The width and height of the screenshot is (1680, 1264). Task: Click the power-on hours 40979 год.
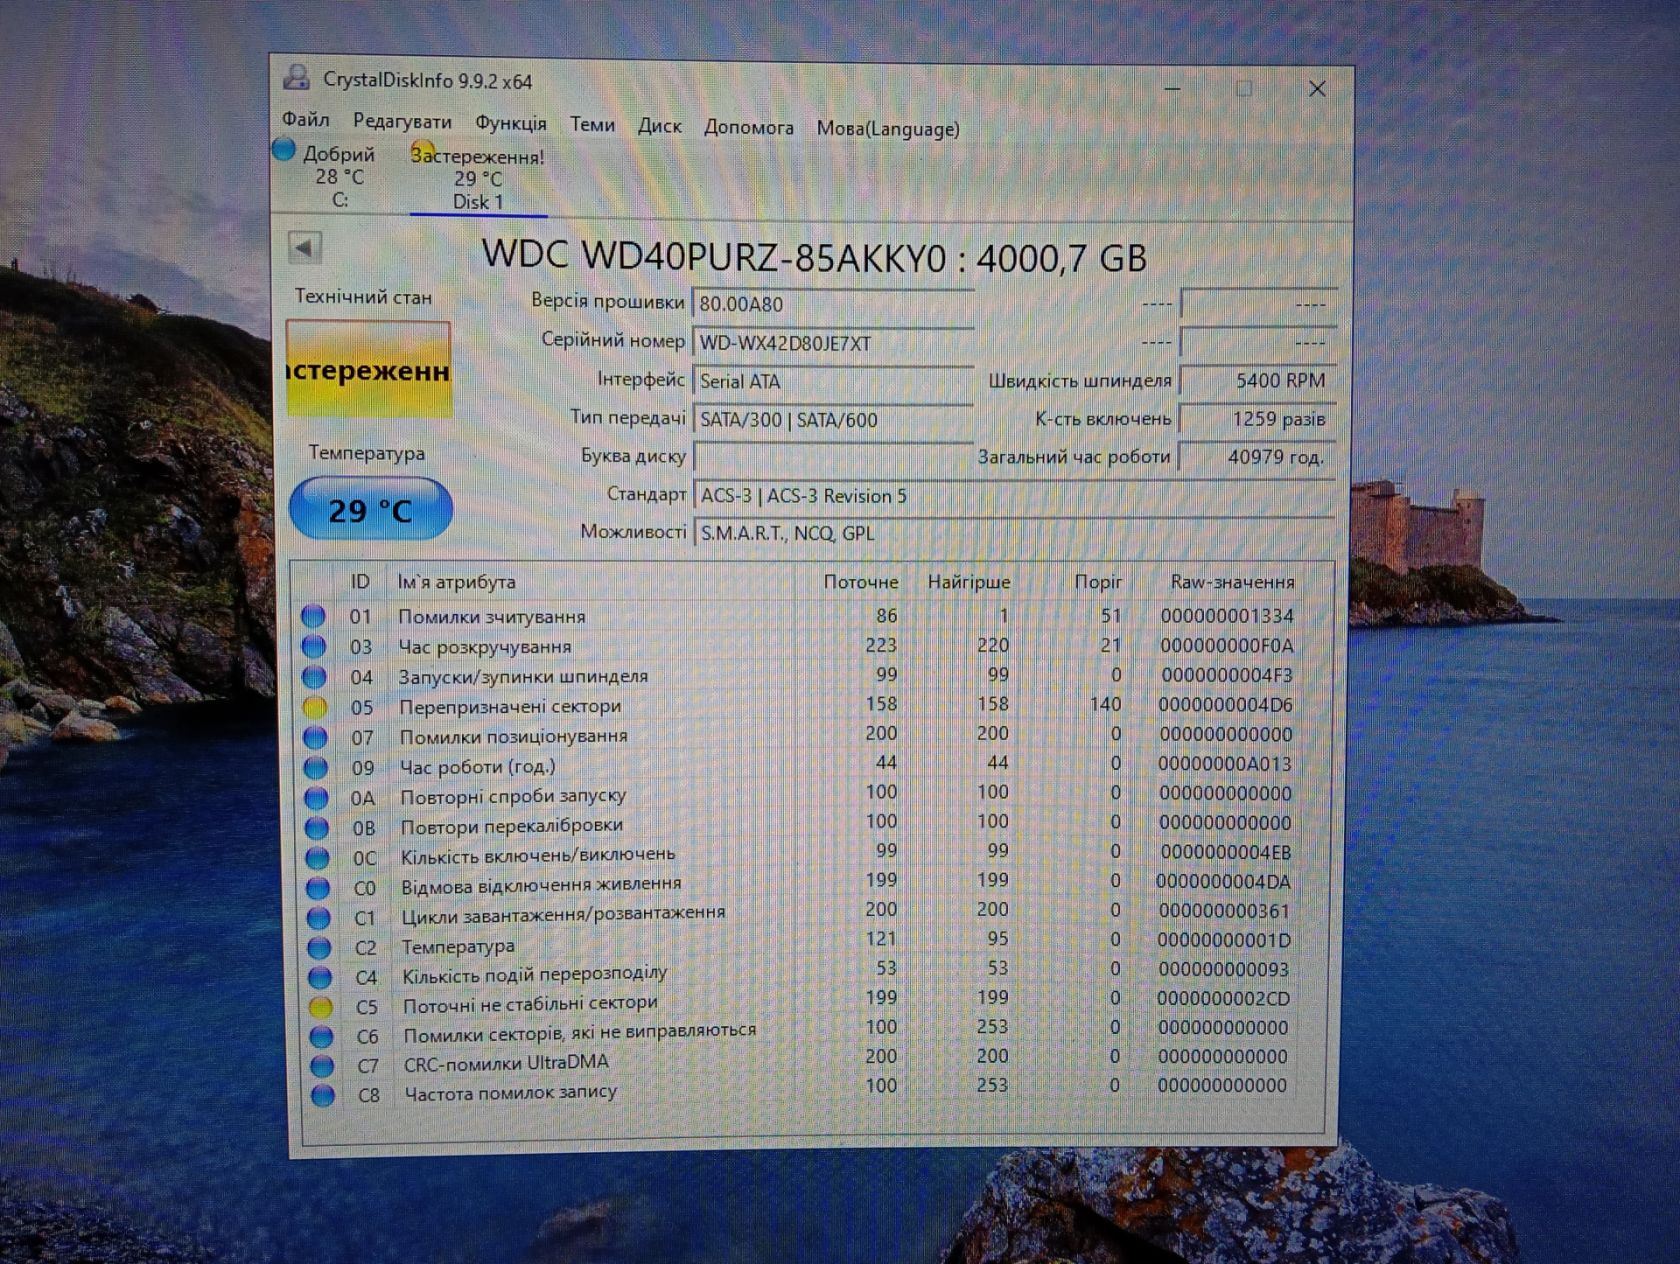point(1257,456)
